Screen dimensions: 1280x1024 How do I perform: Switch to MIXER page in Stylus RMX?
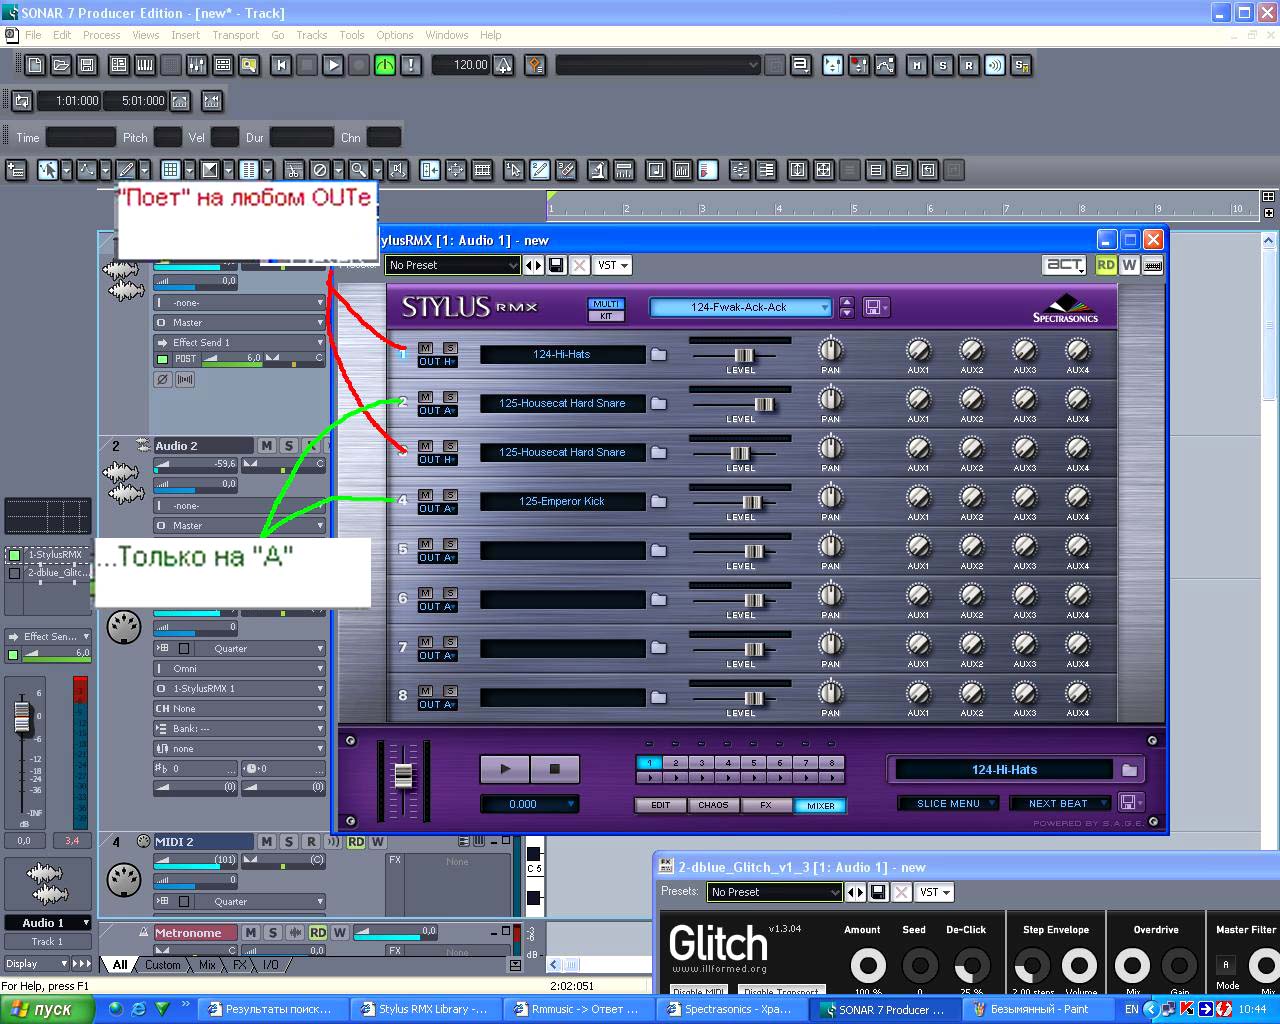click(820, 805)
